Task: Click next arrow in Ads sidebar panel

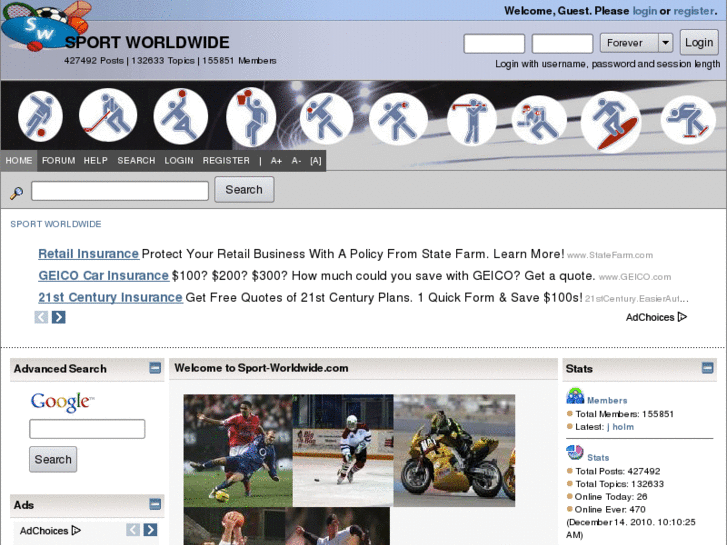Action: (x=150, y=530)
